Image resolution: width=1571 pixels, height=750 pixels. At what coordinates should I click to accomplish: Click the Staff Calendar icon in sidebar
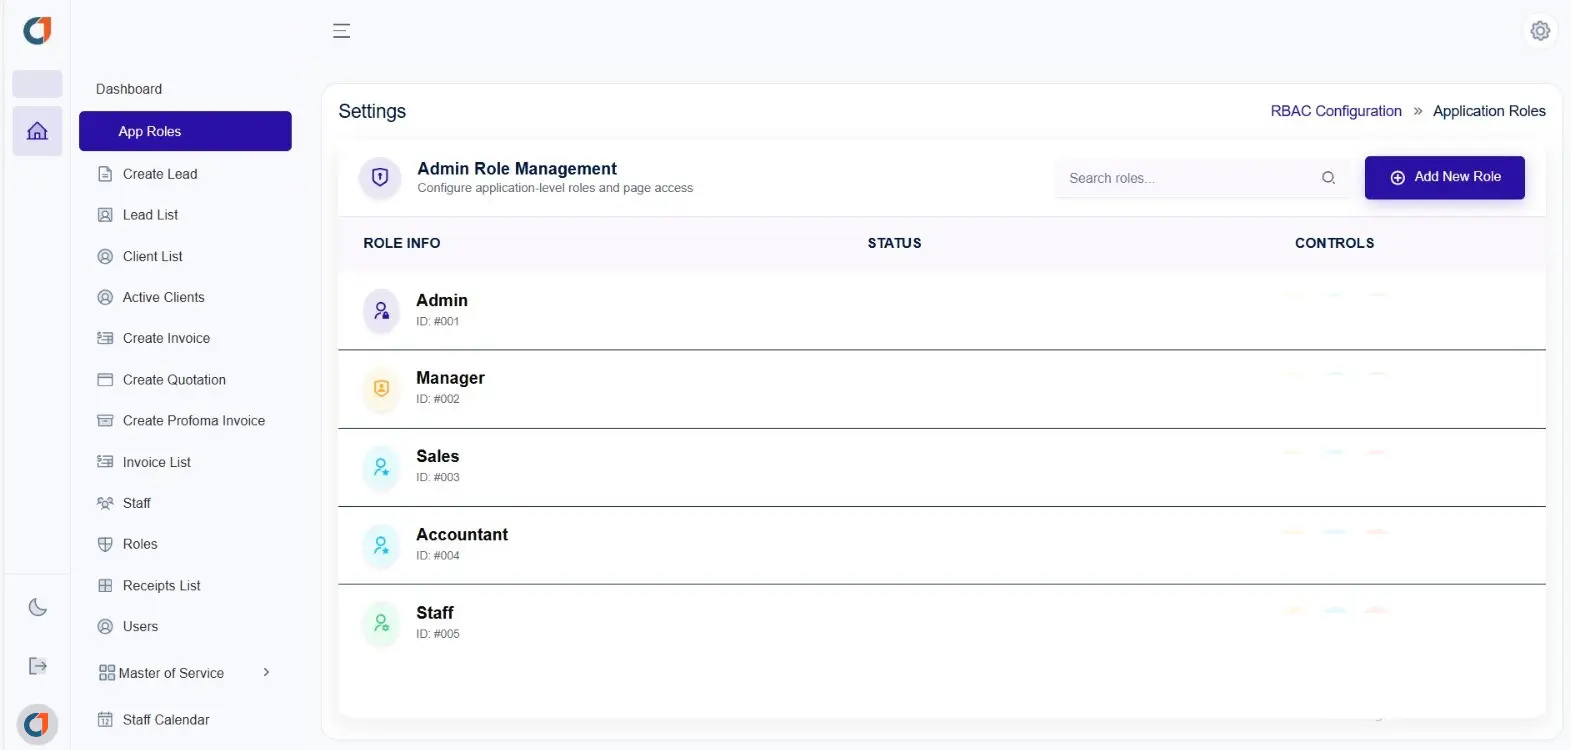click(x=105, y=719)
